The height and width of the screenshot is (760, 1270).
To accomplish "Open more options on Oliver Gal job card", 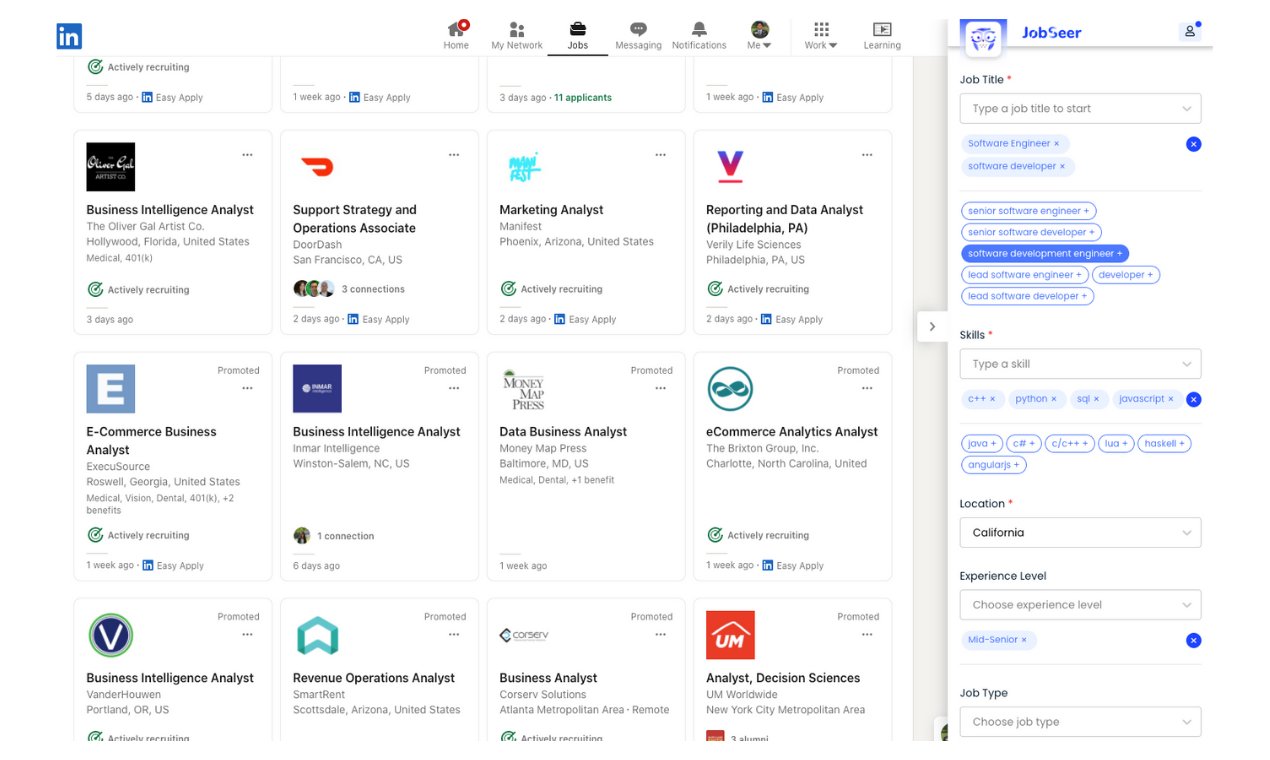I will tap(247, 155).
